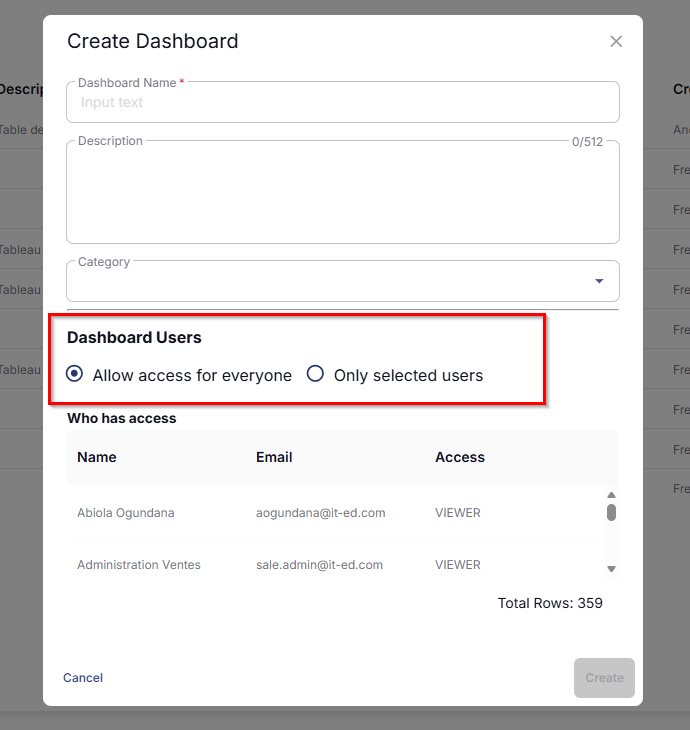Open the Category dropdown arrow

coord(599,281)
